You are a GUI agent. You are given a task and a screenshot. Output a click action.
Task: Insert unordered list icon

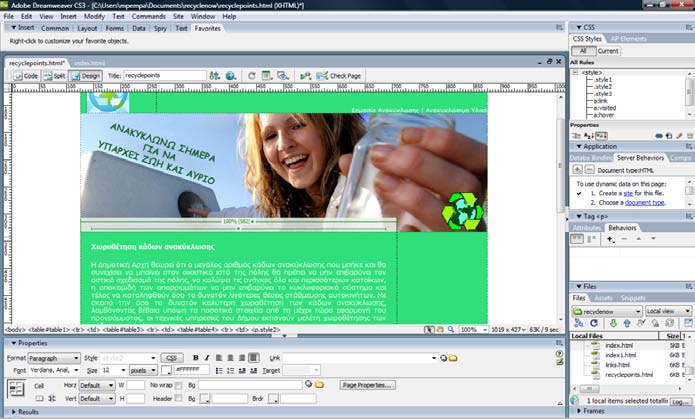(x=219, y=370)
